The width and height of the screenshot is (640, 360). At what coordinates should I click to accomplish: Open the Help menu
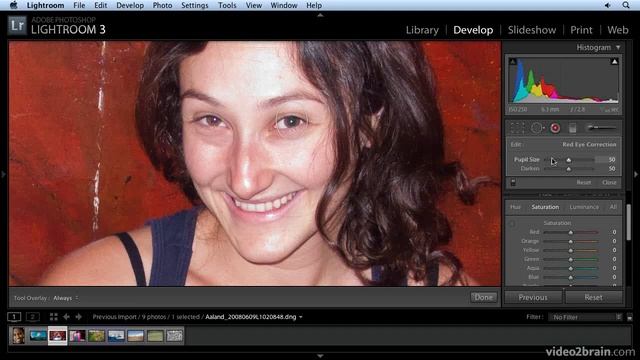click(x=314, y=5)
